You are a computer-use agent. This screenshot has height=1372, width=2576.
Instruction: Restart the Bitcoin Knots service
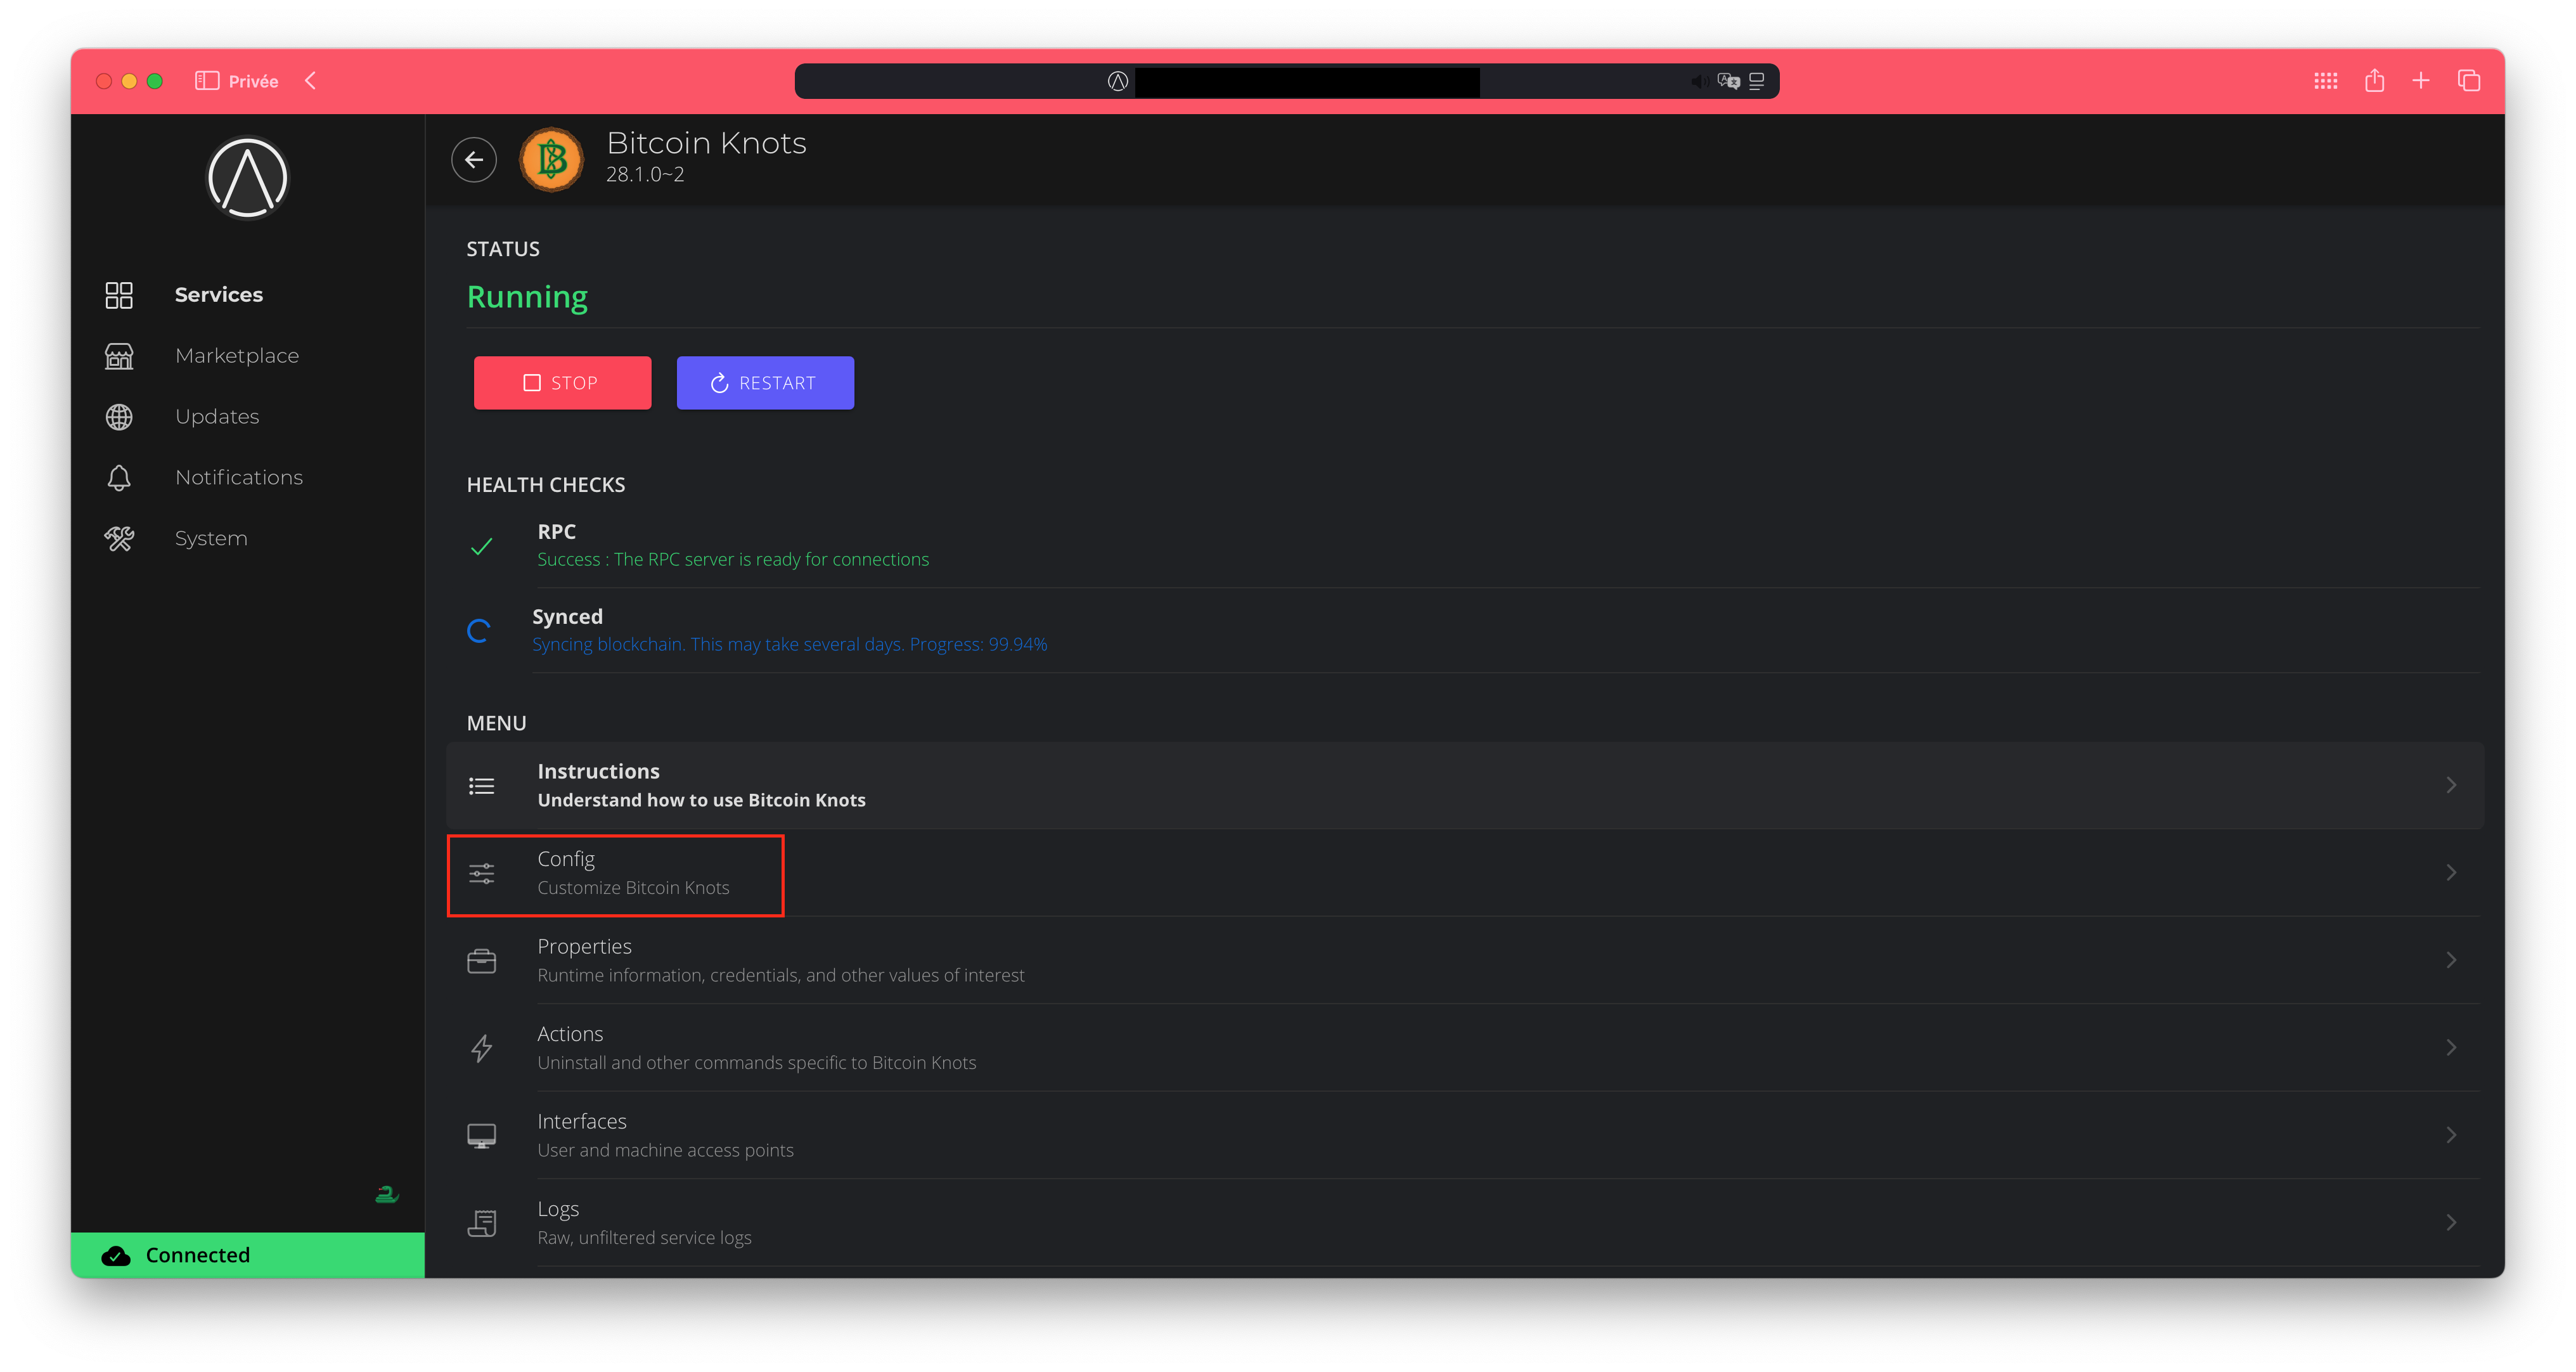765,383
